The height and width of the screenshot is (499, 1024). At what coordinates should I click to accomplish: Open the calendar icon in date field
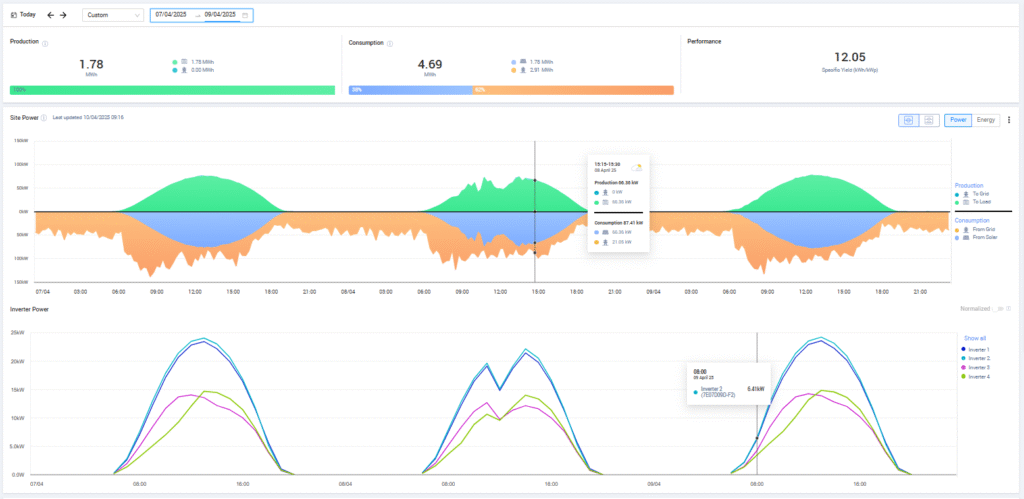pos(244,15)
